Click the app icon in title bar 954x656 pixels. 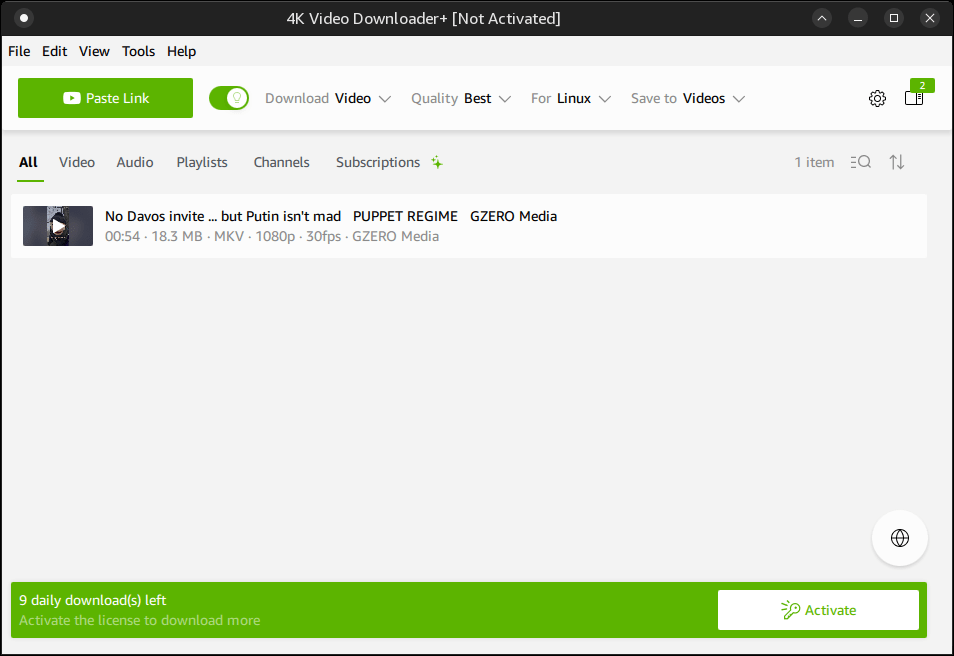pos(24,18)
